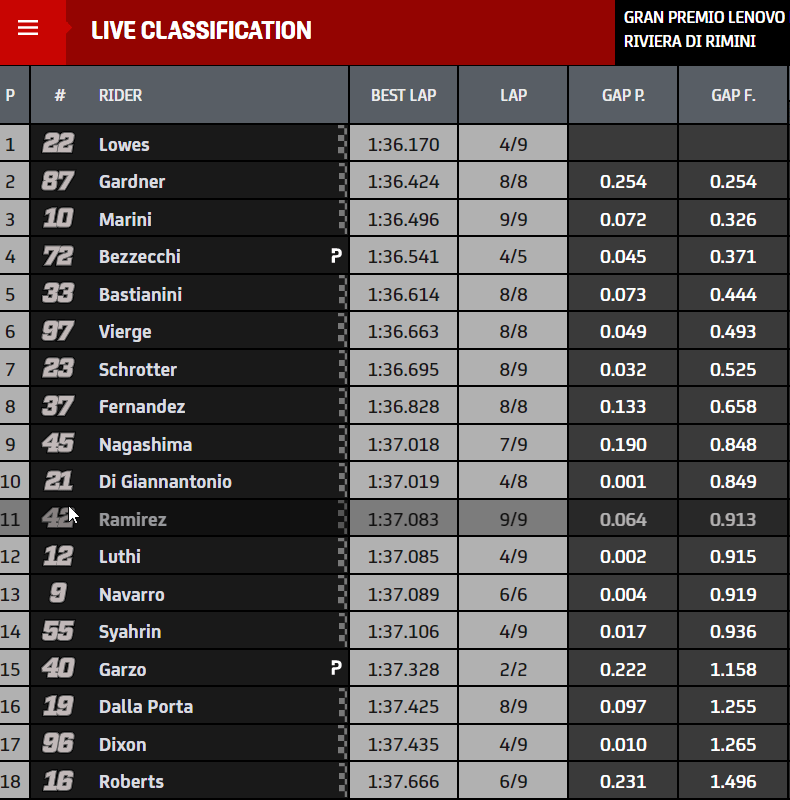Click the pit 'P' icon beside Bezzecchi
This screenshot has height=800, width=790.
336,257
